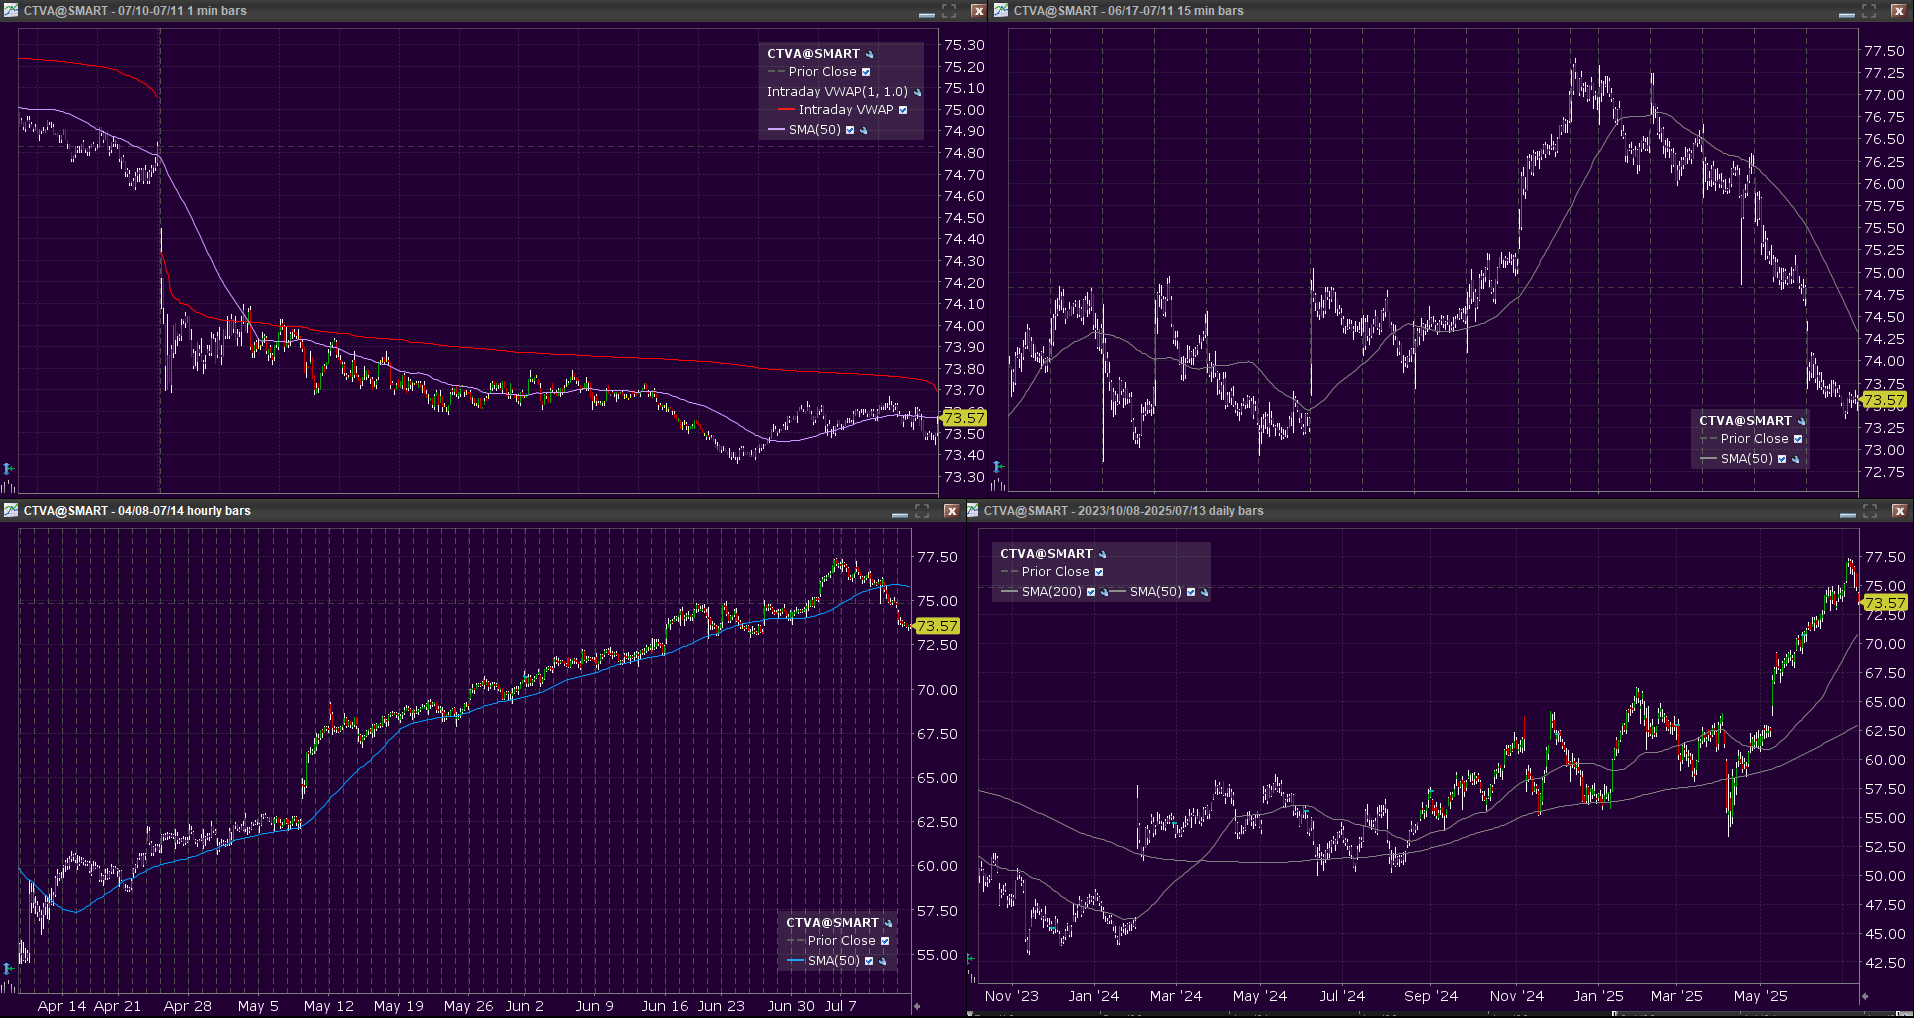The width and height of the screenshot is (1914, 1018).
Task: Click SMA(200) wrench icon in daily chart
Action: (1104, 592)
